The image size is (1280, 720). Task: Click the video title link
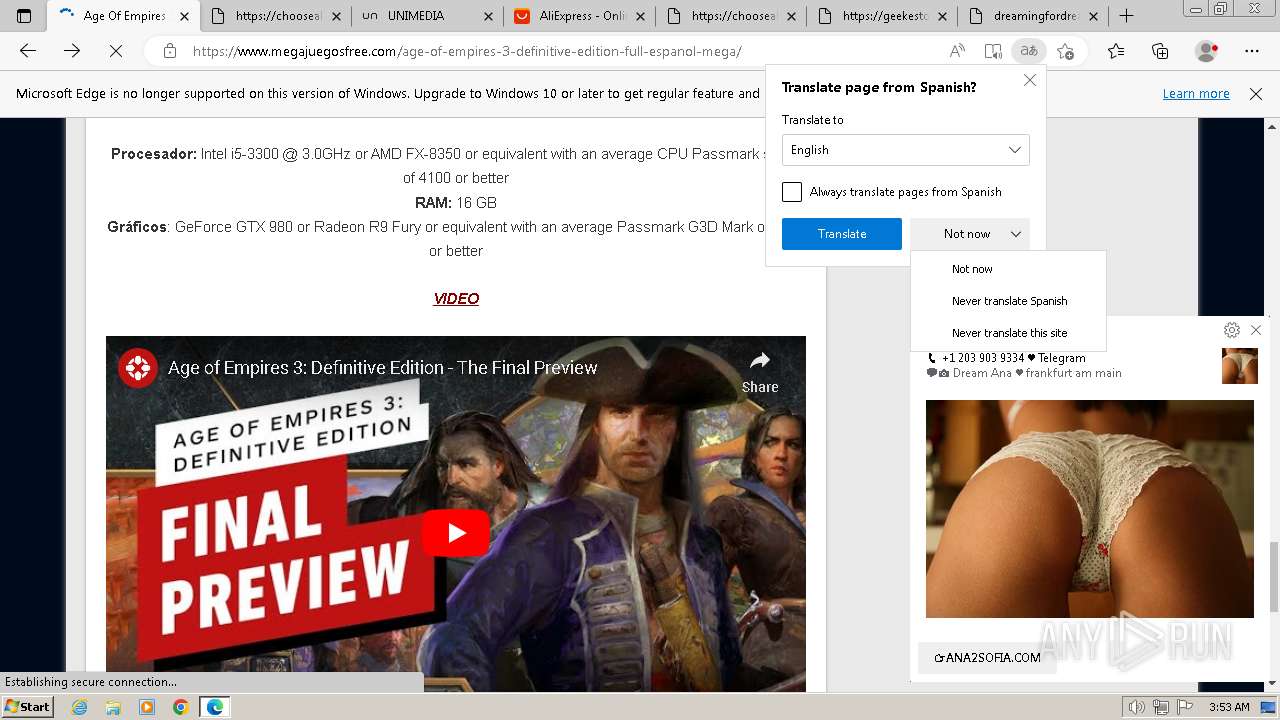[382, 368]
